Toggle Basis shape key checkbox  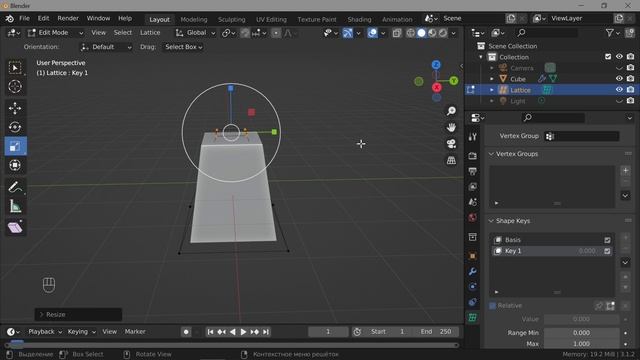(x=607, y=240)
